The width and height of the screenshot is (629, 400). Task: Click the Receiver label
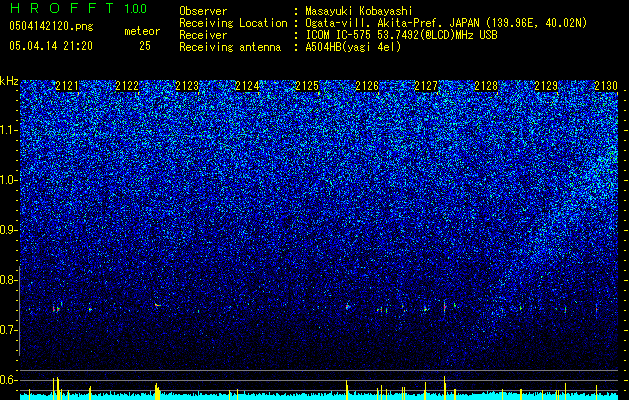click(203, 35)
